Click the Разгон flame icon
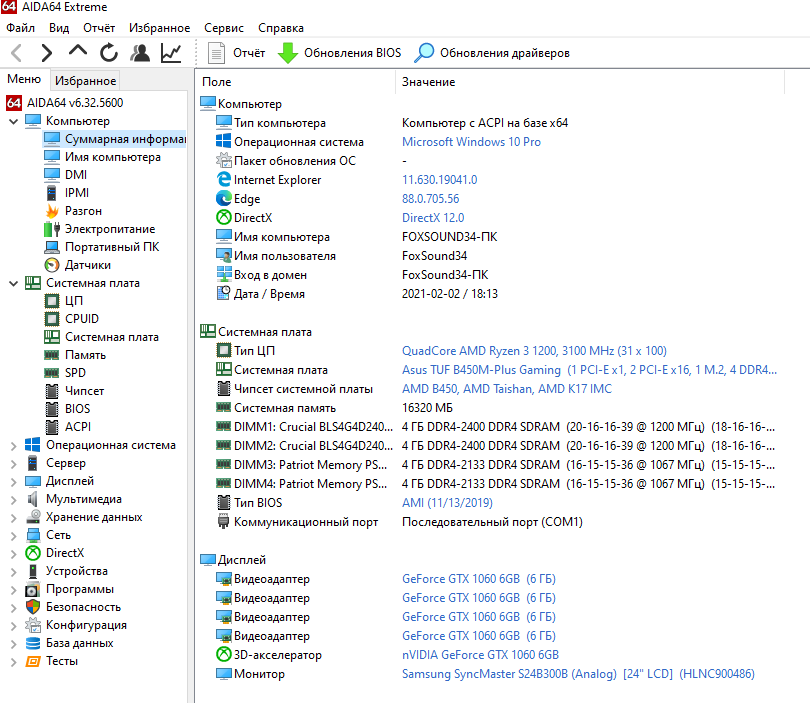 pyautogui.click(x=52, y=211)
